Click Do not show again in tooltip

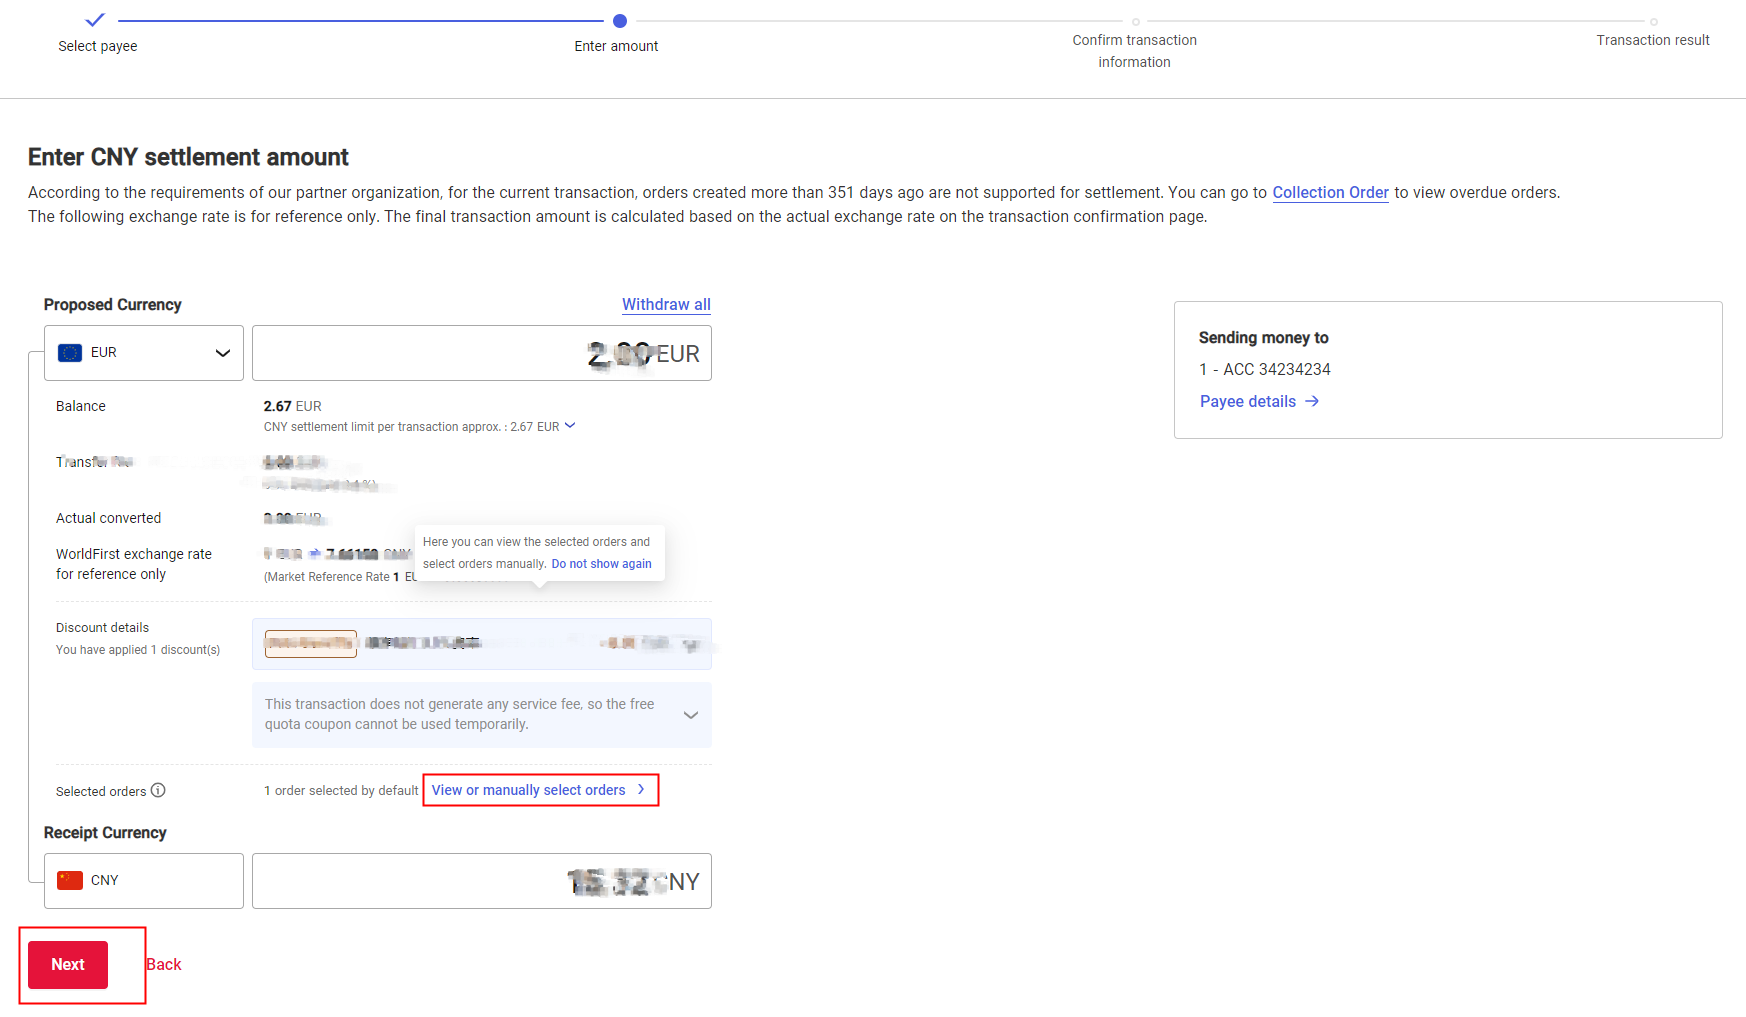(601, 564)
